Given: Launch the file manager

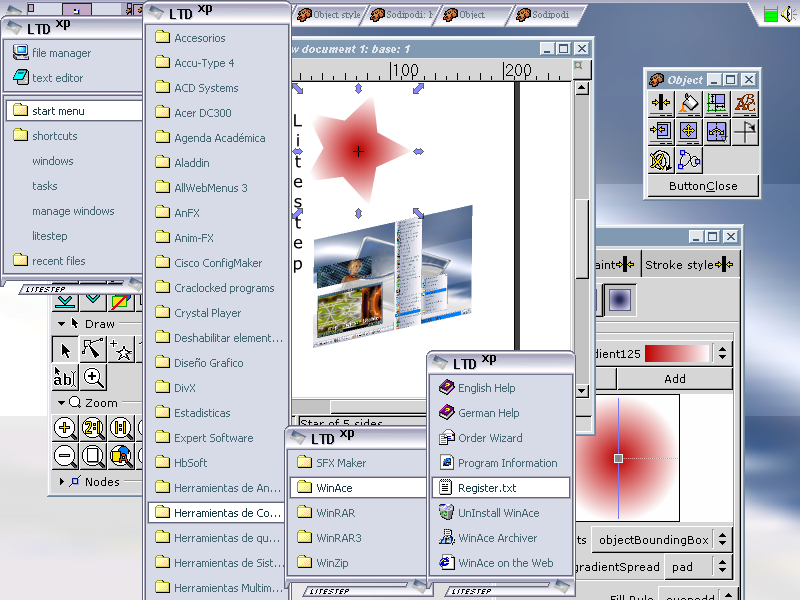Looking at the screenshot, I should pyautogui.click(x=74, y=53).
